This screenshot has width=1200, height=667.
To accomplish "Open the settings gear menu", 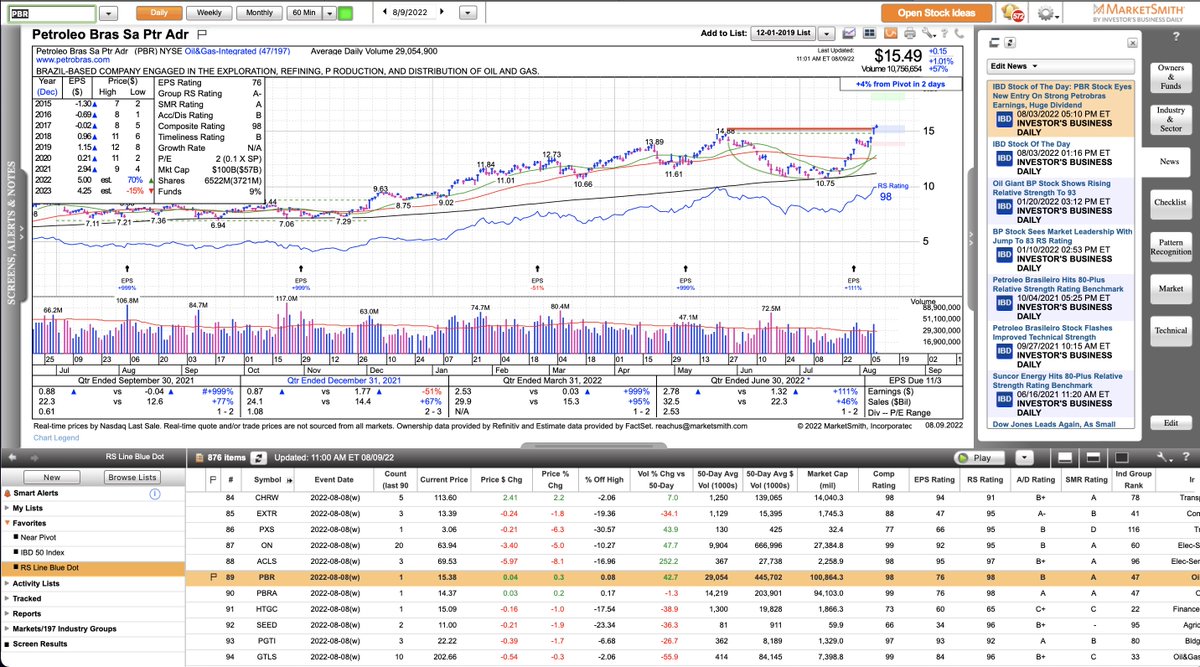I will pos(1047,14).
